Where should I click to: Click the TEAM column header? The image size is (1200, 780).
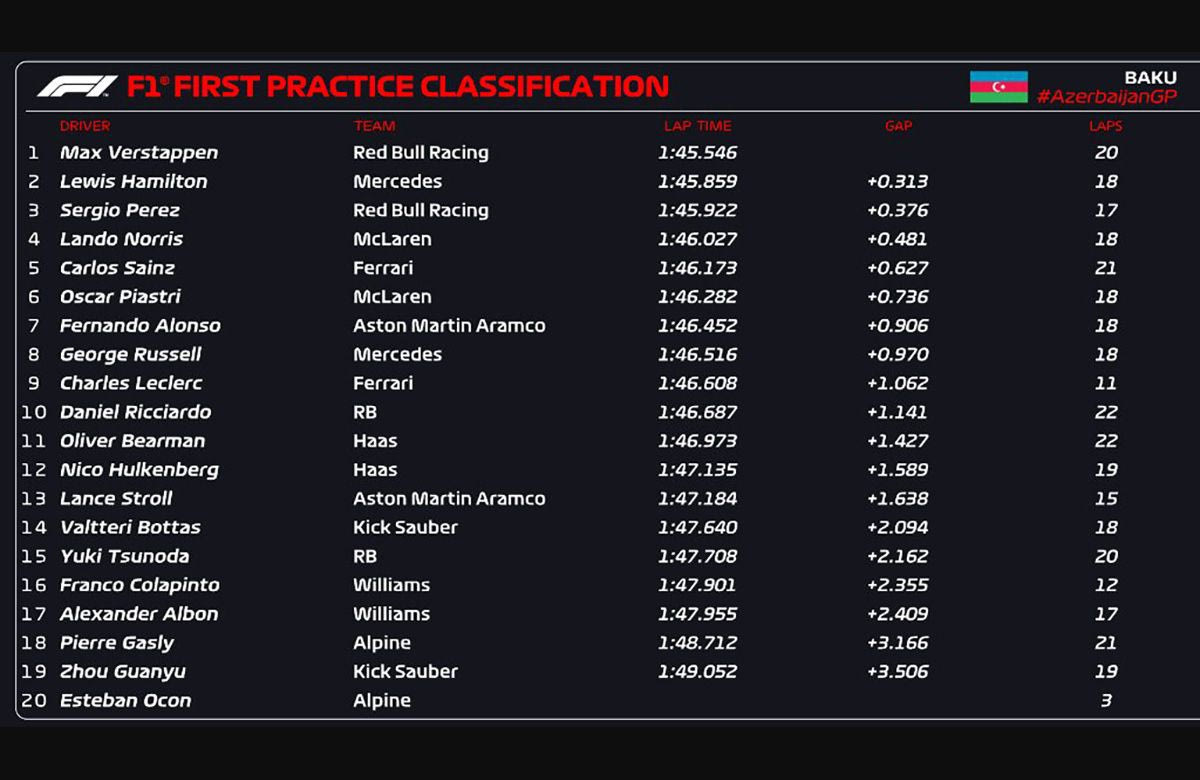tap(374, 126)
